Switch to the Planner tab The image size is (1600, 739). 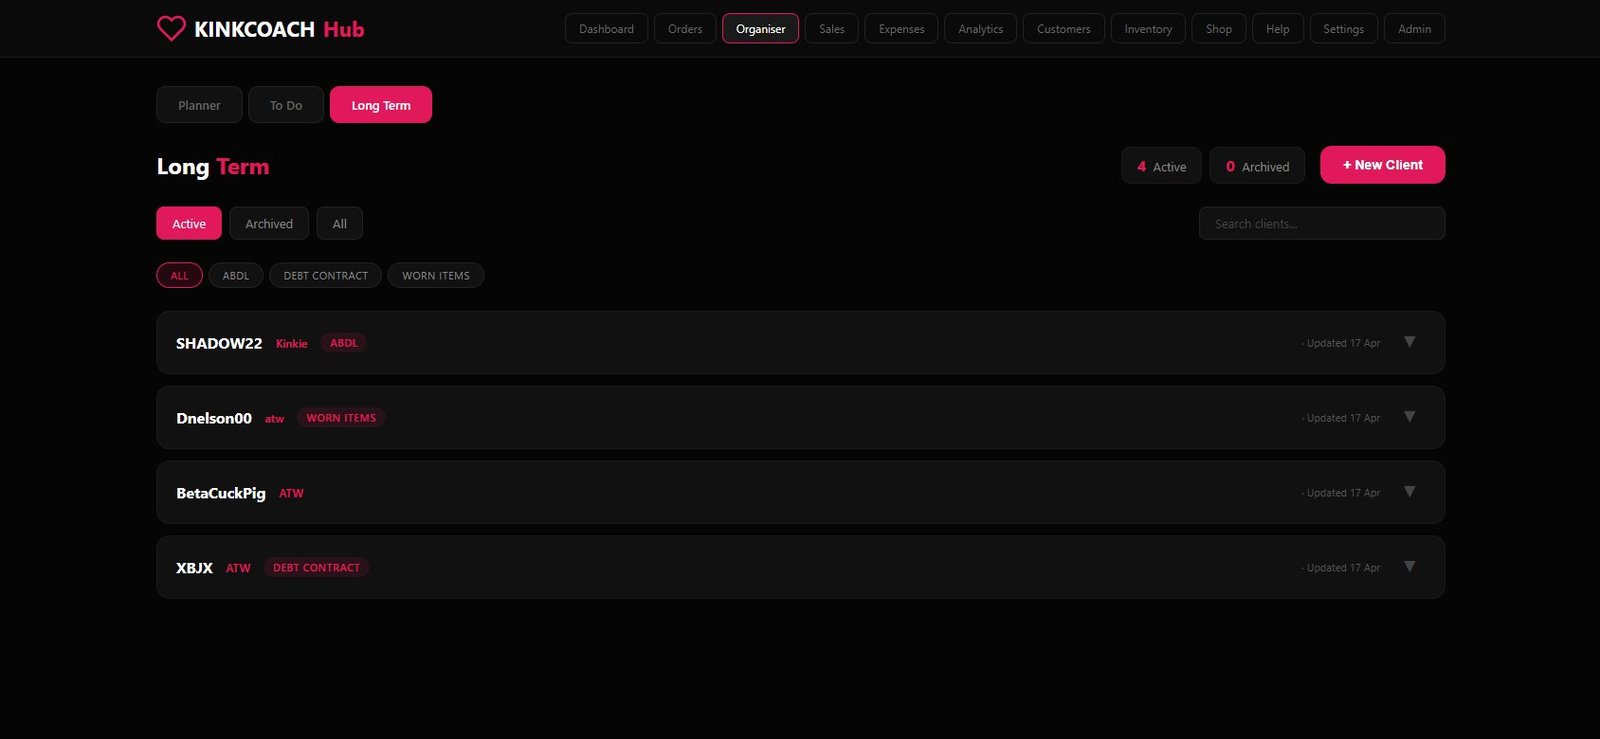[x=199, y=105]
